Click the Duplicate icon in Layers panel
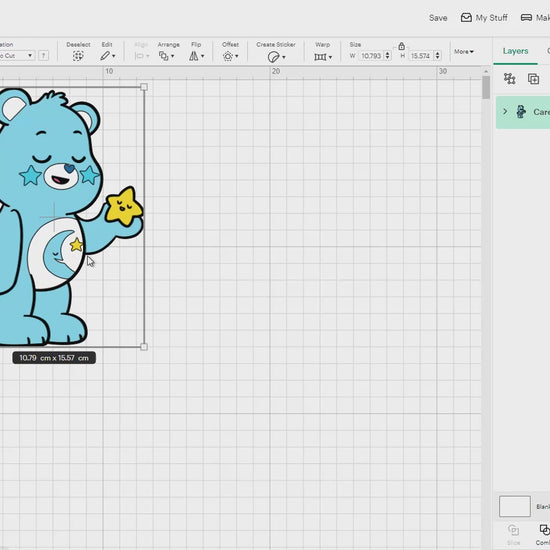The width and height of the screenshot is (550, 550). click(533, 79)
